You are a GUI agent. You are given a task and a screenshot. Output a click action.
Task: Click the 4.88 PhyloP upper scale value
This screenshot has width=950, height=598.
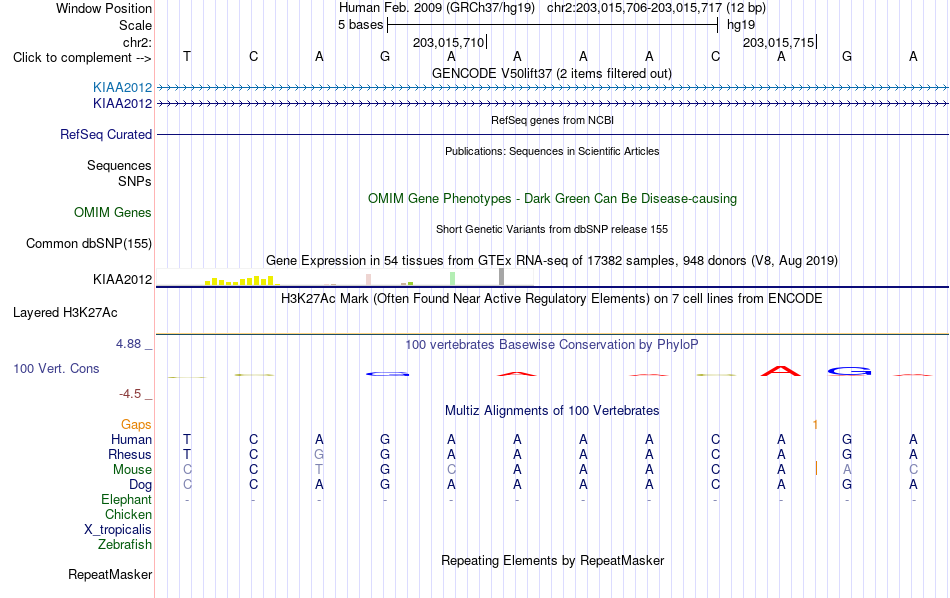tap(128, 344)
